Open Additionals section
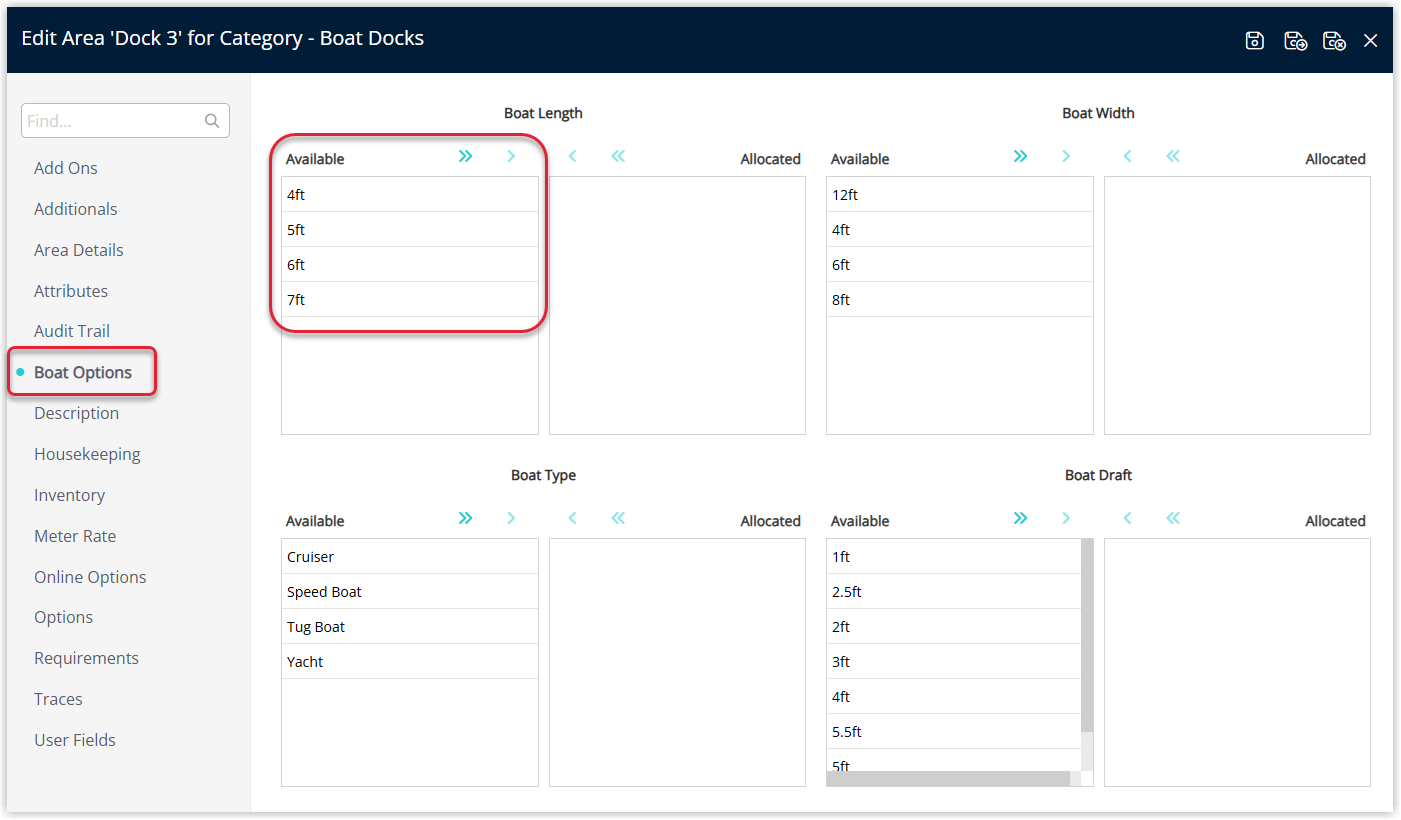Image resolution: width=1401 pixels, height=820 pixels. click(x=76, y=209)
